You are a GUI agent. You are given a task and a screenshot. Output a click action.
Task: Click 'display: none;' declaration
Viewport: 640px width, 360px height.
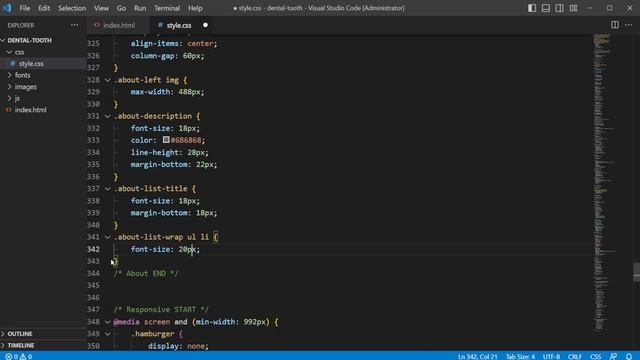(x=178, y=346)
